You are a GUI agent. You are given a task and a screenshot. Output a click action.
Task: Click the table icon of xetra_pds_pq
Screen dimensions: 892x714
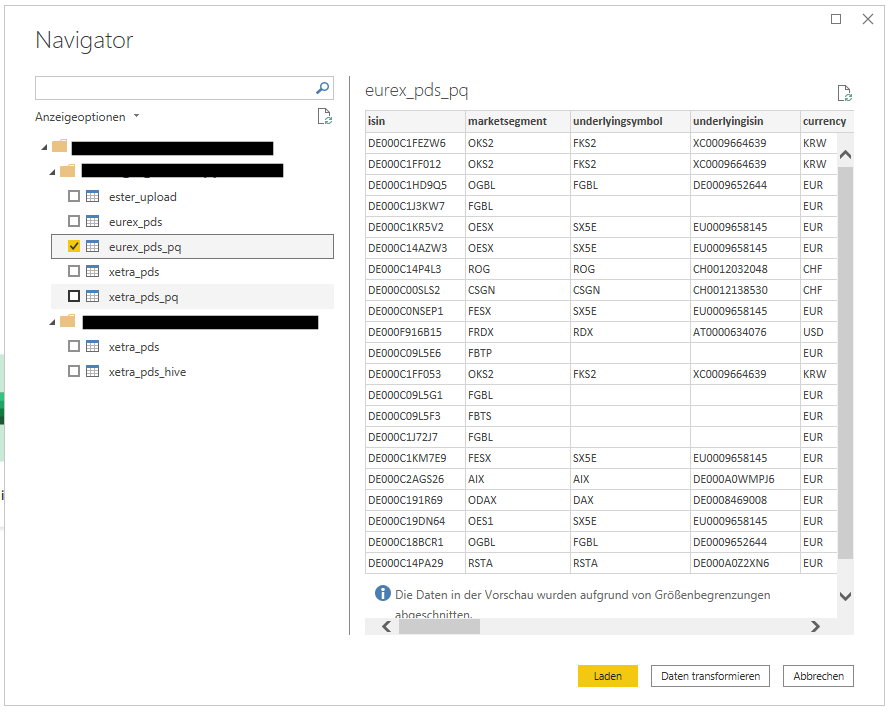pos(92,296)
